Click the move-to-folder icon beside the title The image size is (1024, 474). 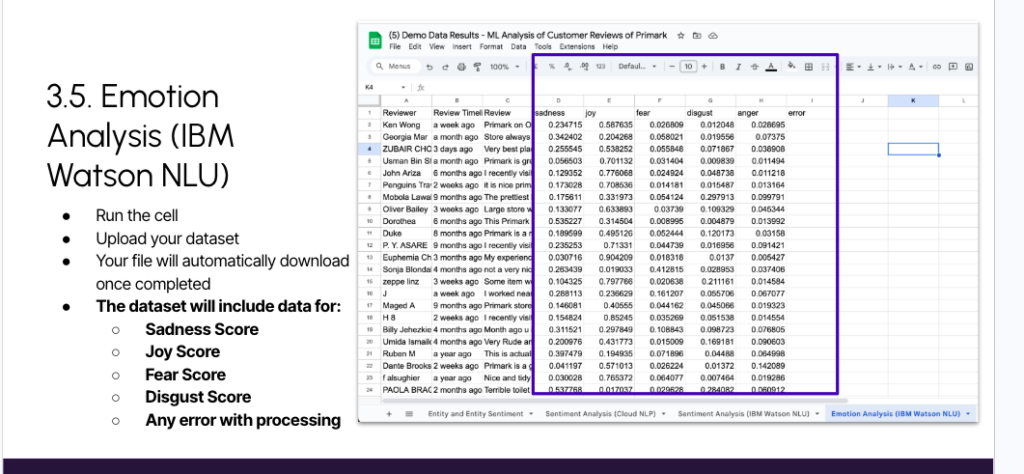[697, 35]
